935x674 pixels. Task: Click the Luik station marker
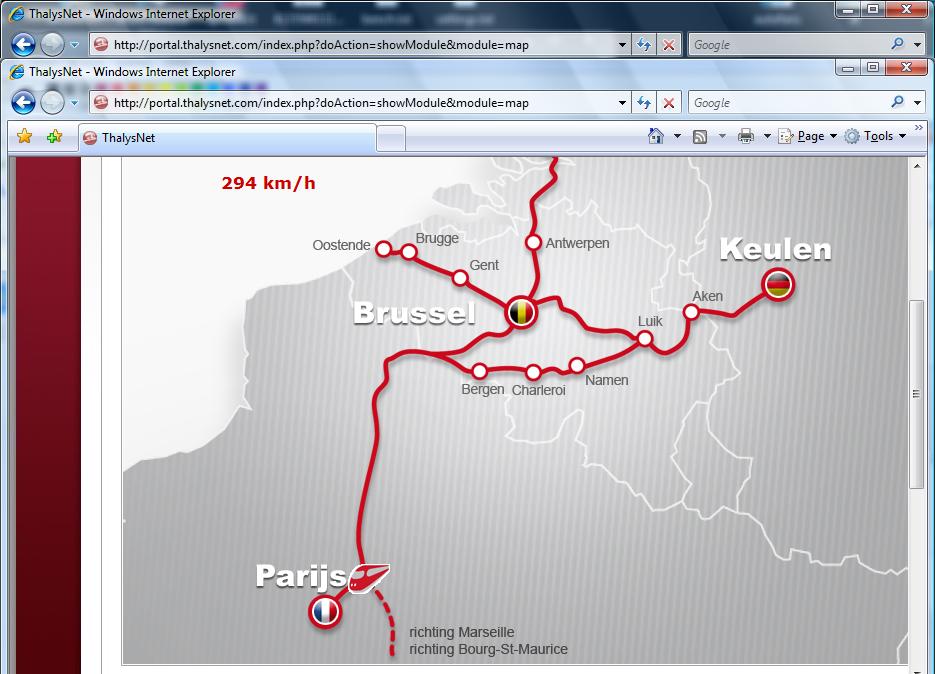coord(645,339)
